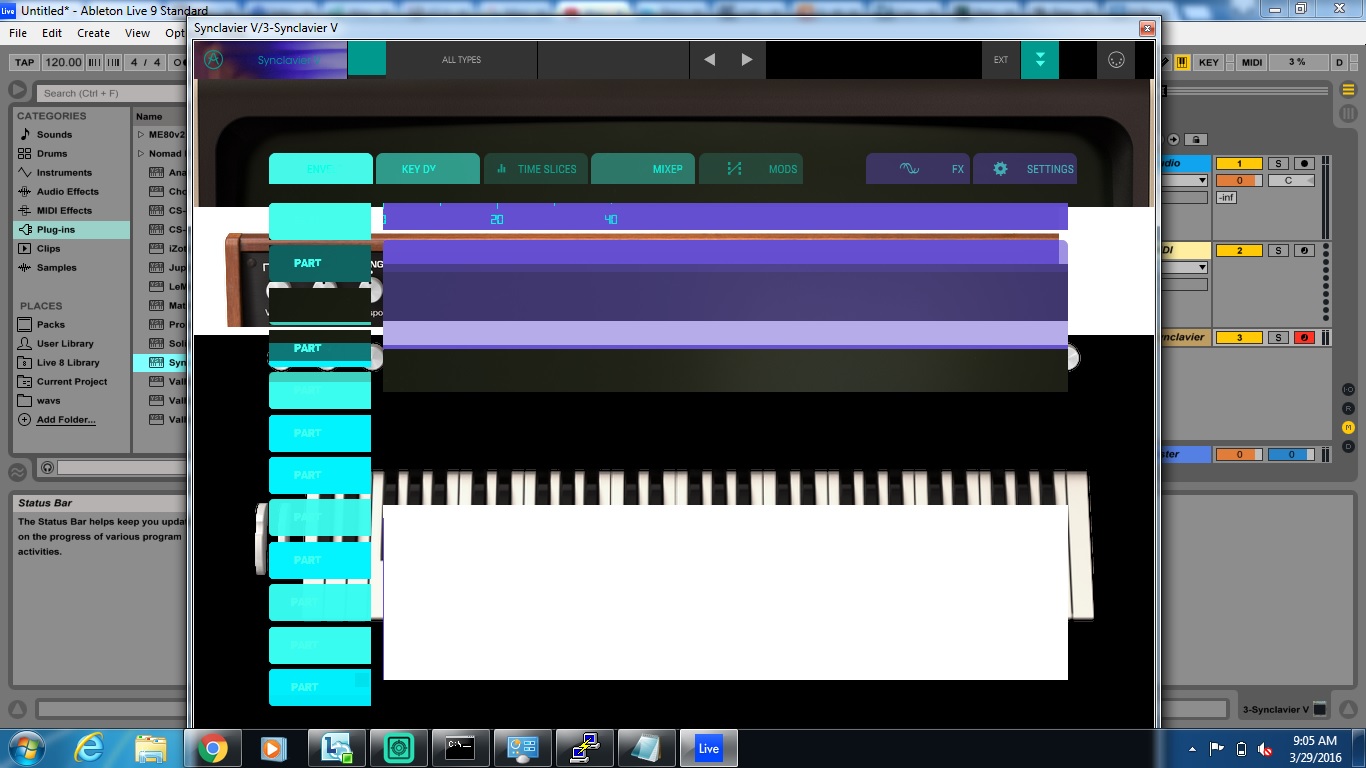Open Google Chrome from the taskbar
Image resolution: width=1366 pixels, height=768 pixels.
(211, 748)
